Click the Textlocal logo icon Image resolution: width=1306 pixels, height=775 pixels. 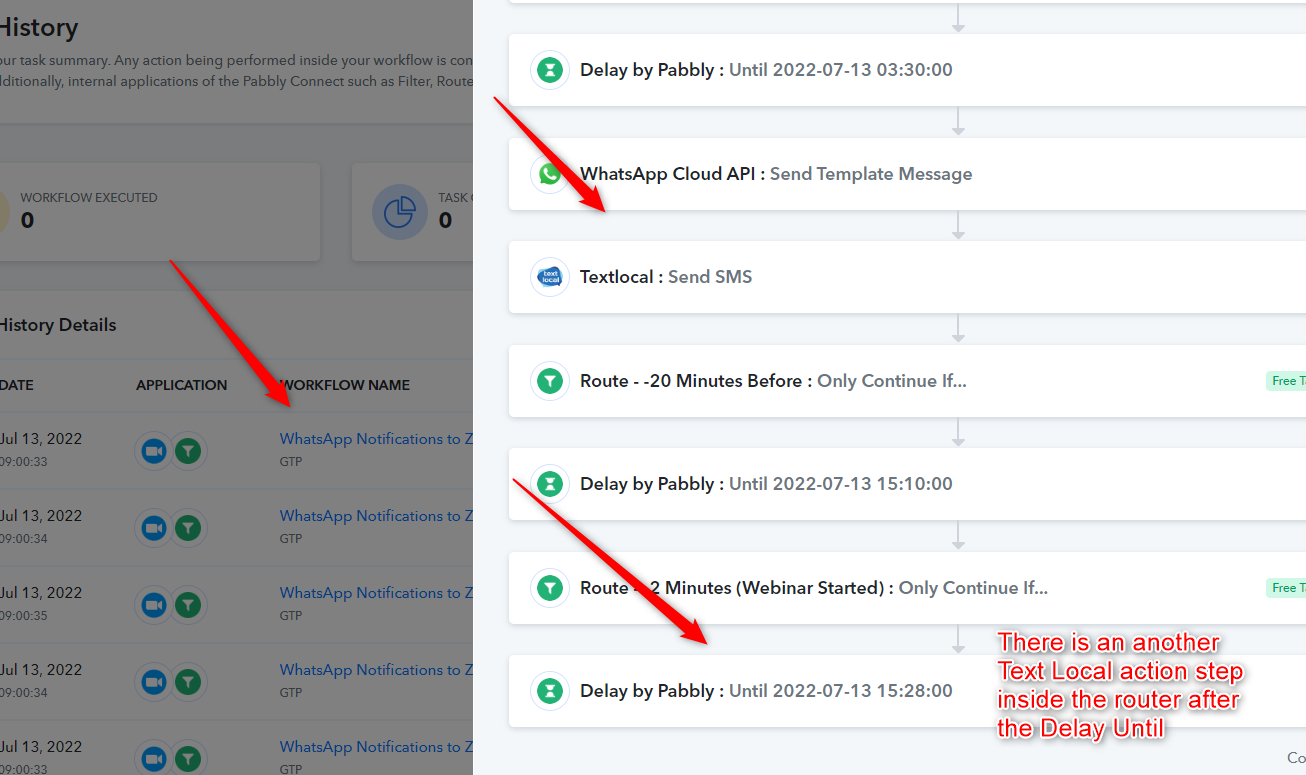pos(550,277)
